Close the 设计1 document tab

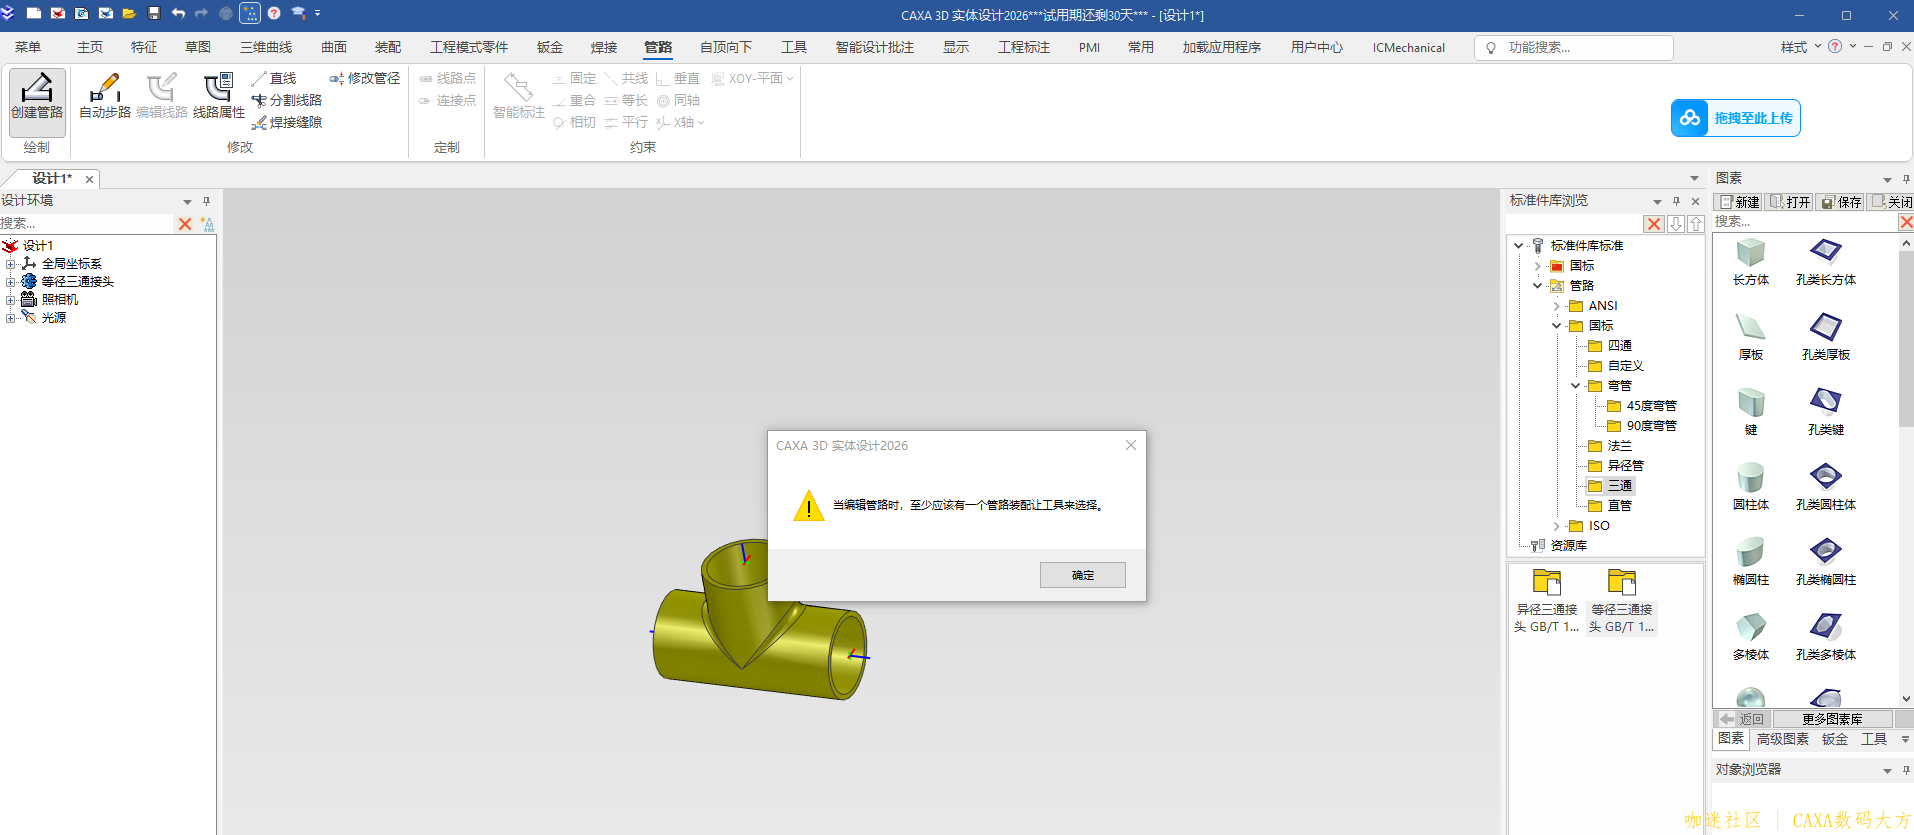click(89, 179)
